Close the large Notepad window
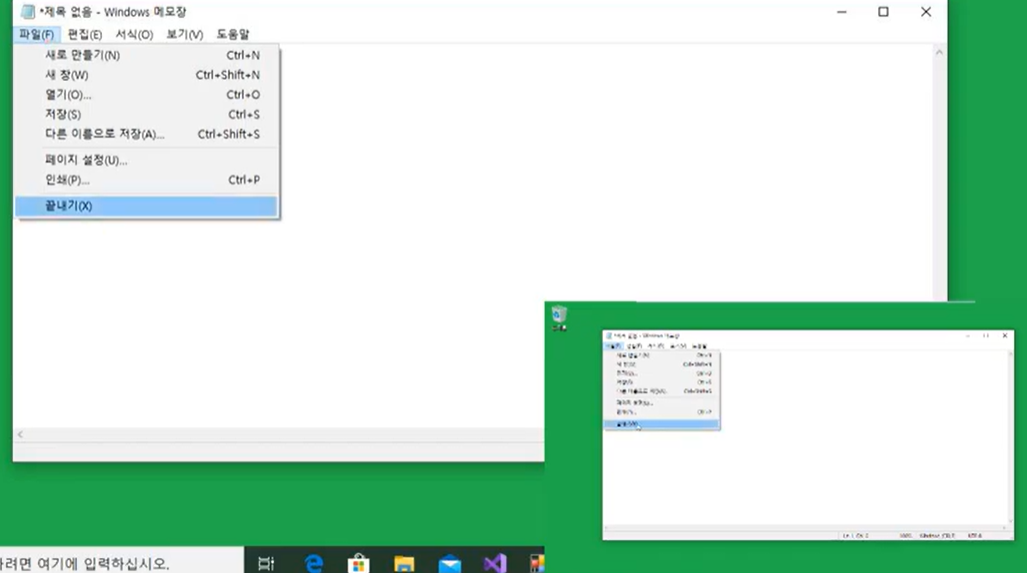 point(925,12)
